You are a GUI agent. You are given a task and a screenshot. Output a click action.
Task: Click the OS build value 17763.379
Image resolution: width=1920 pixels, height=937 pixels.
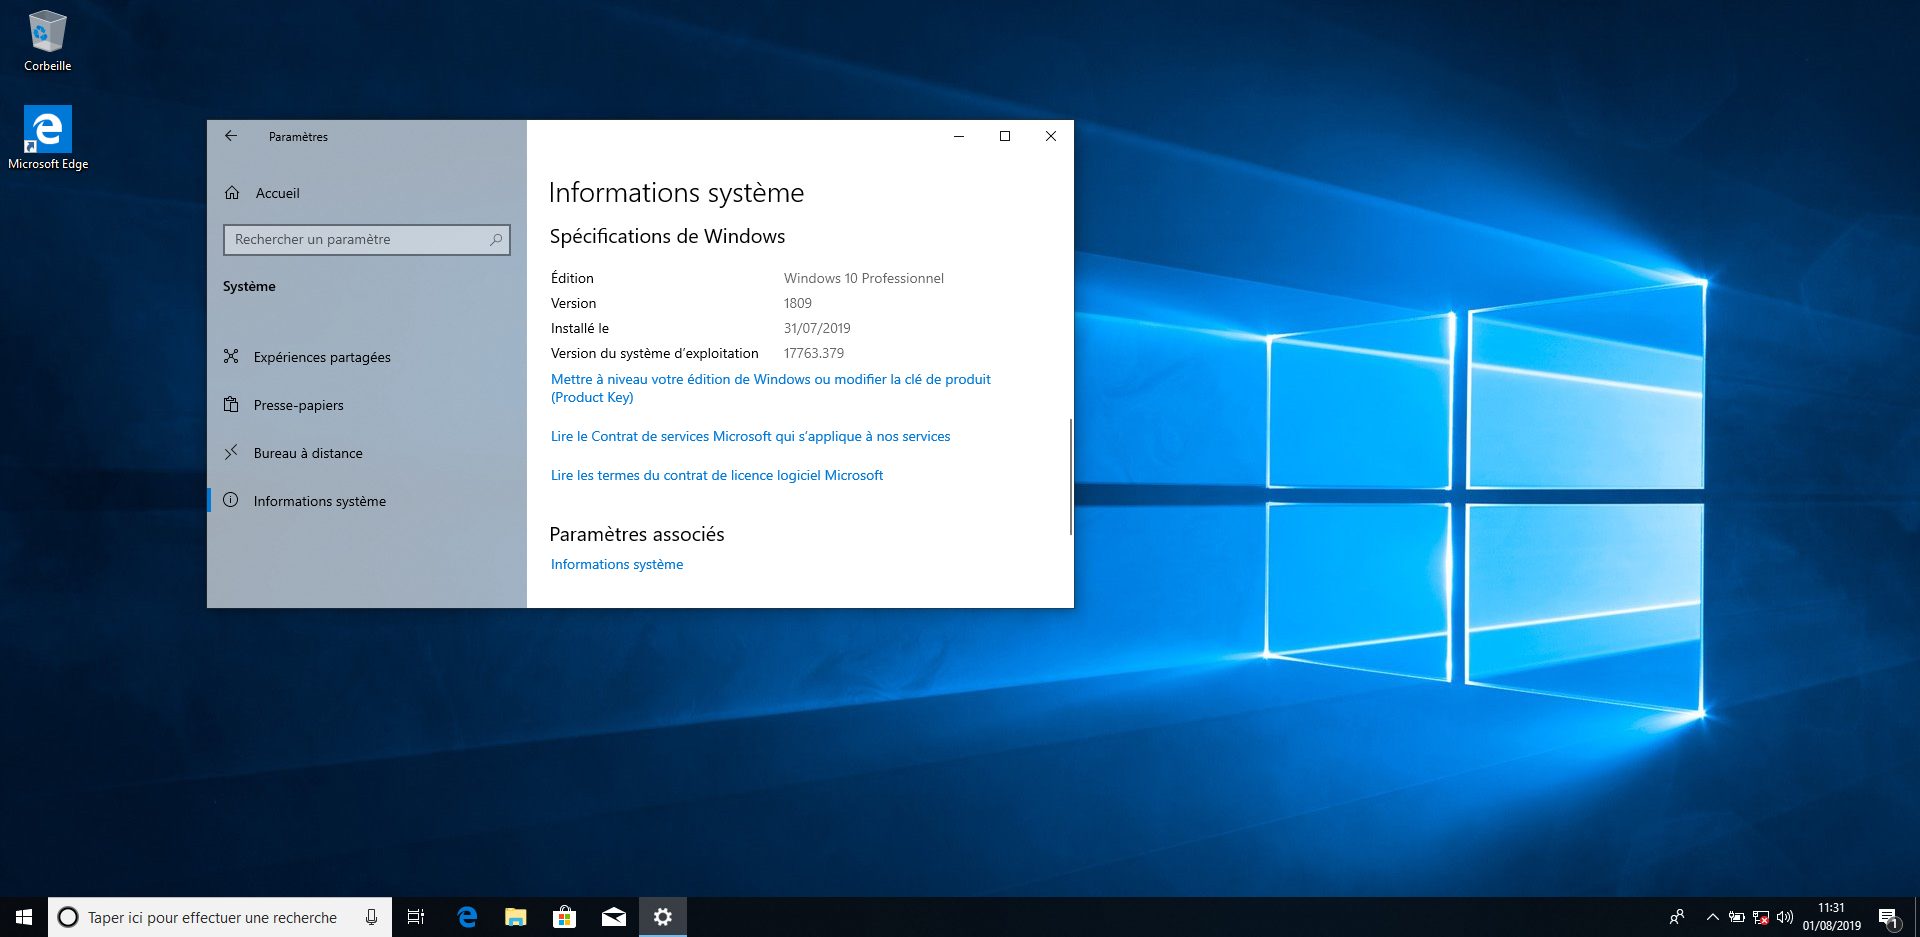coord(814,353)
